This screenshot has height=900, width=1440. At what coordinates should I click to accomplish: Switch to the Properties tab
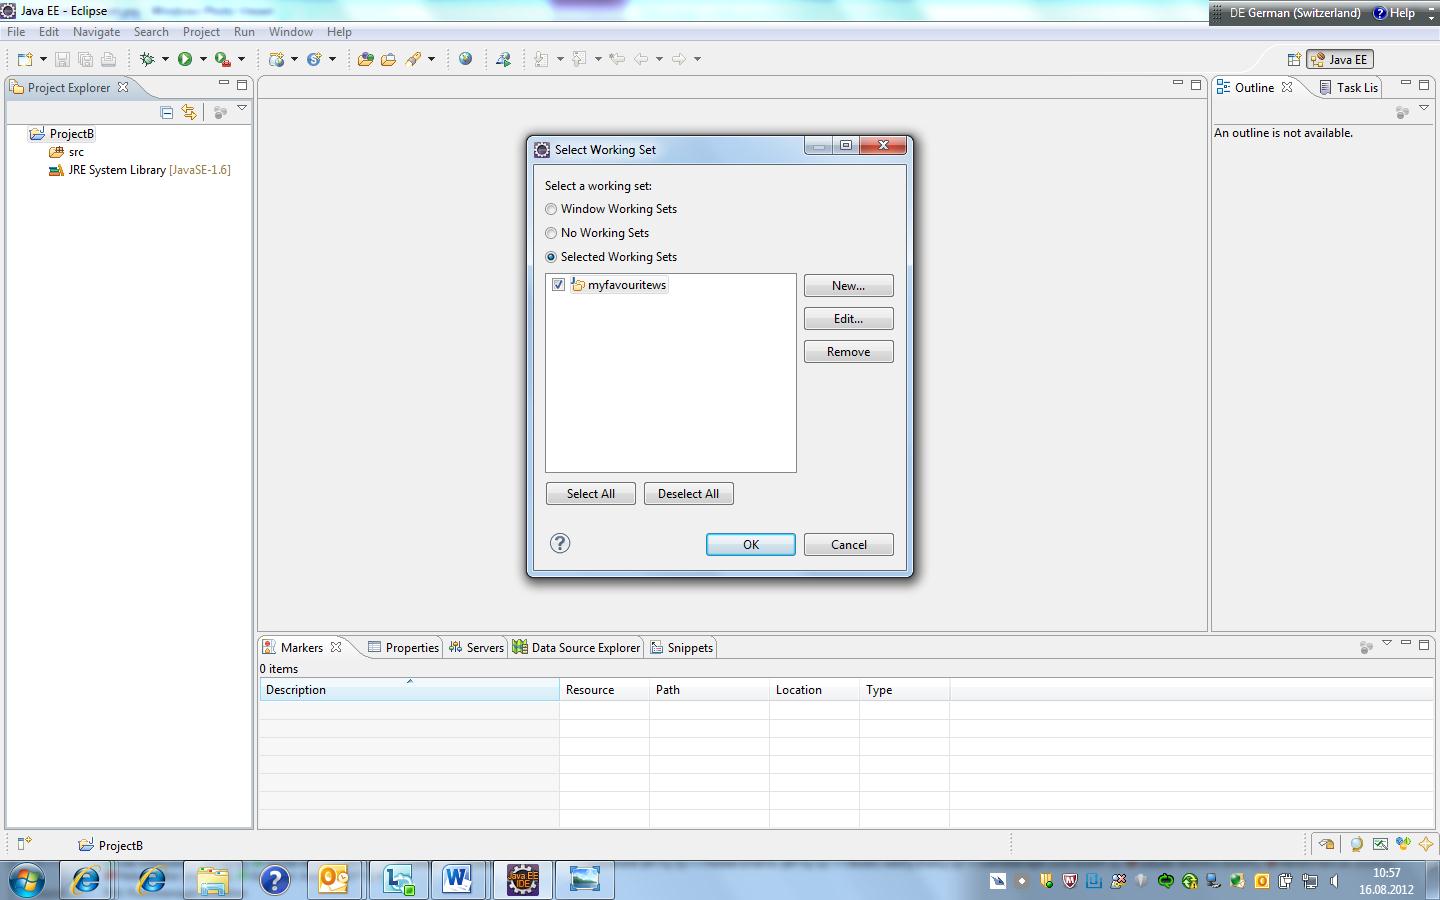(411, 647)
